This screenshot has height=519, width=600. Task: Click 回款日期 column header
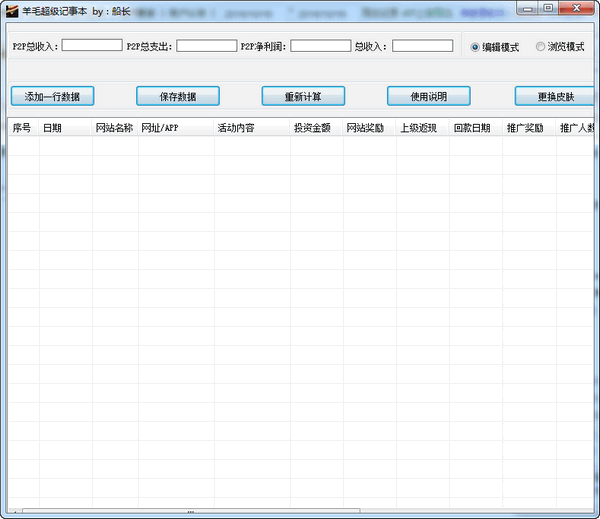(x=476, y=128)
